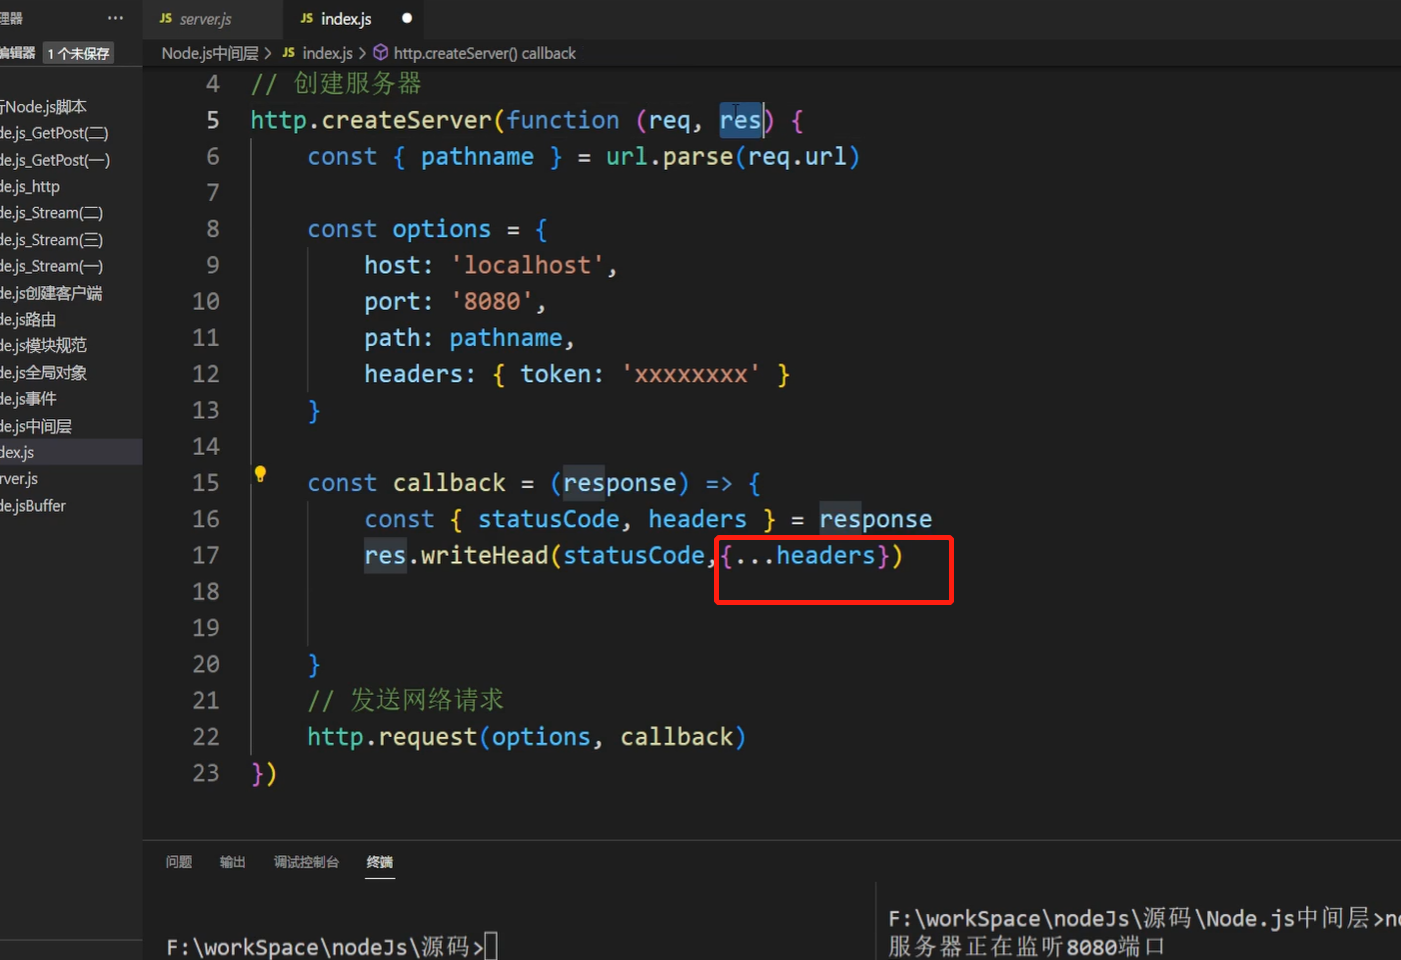
Task: Click statusCode in the destructuring on line 16
Action: [x=548, y=520]
